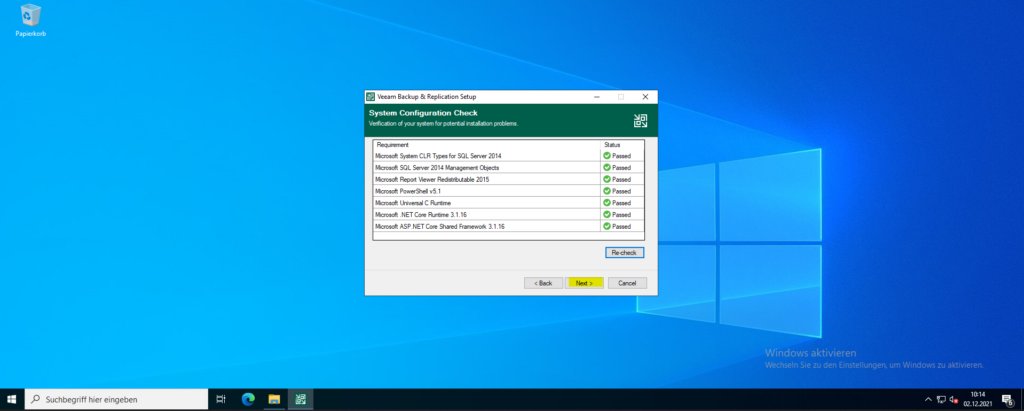
Task: Open File Explorer from taskbar
Action: 273,399
